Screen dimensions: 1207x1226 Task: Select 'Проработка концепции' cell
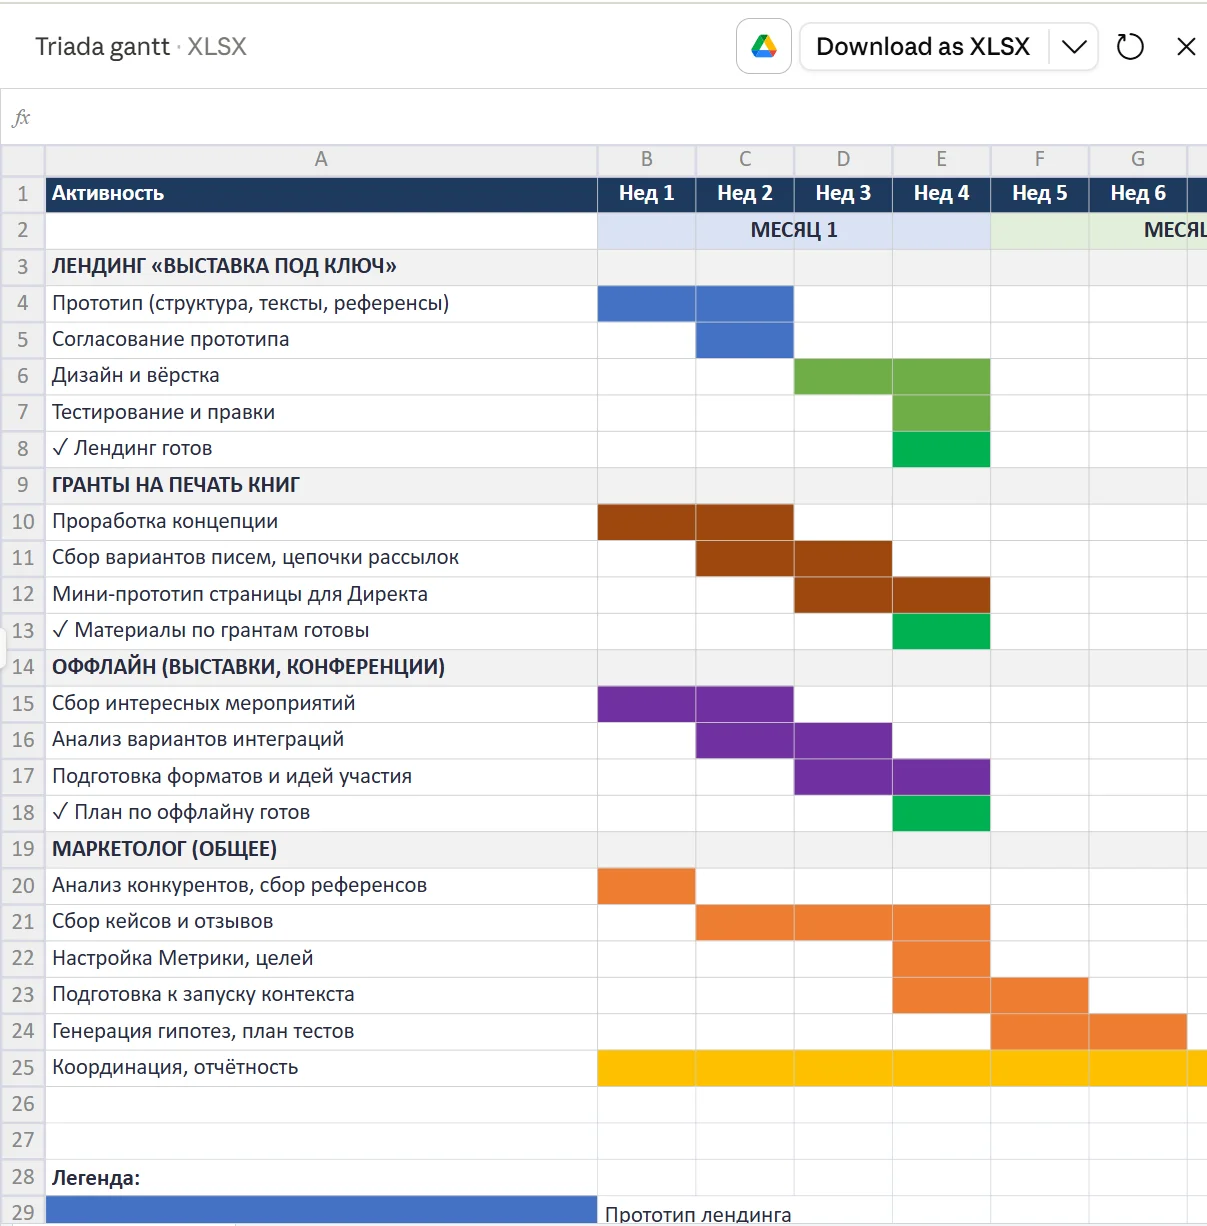point(321,522)
